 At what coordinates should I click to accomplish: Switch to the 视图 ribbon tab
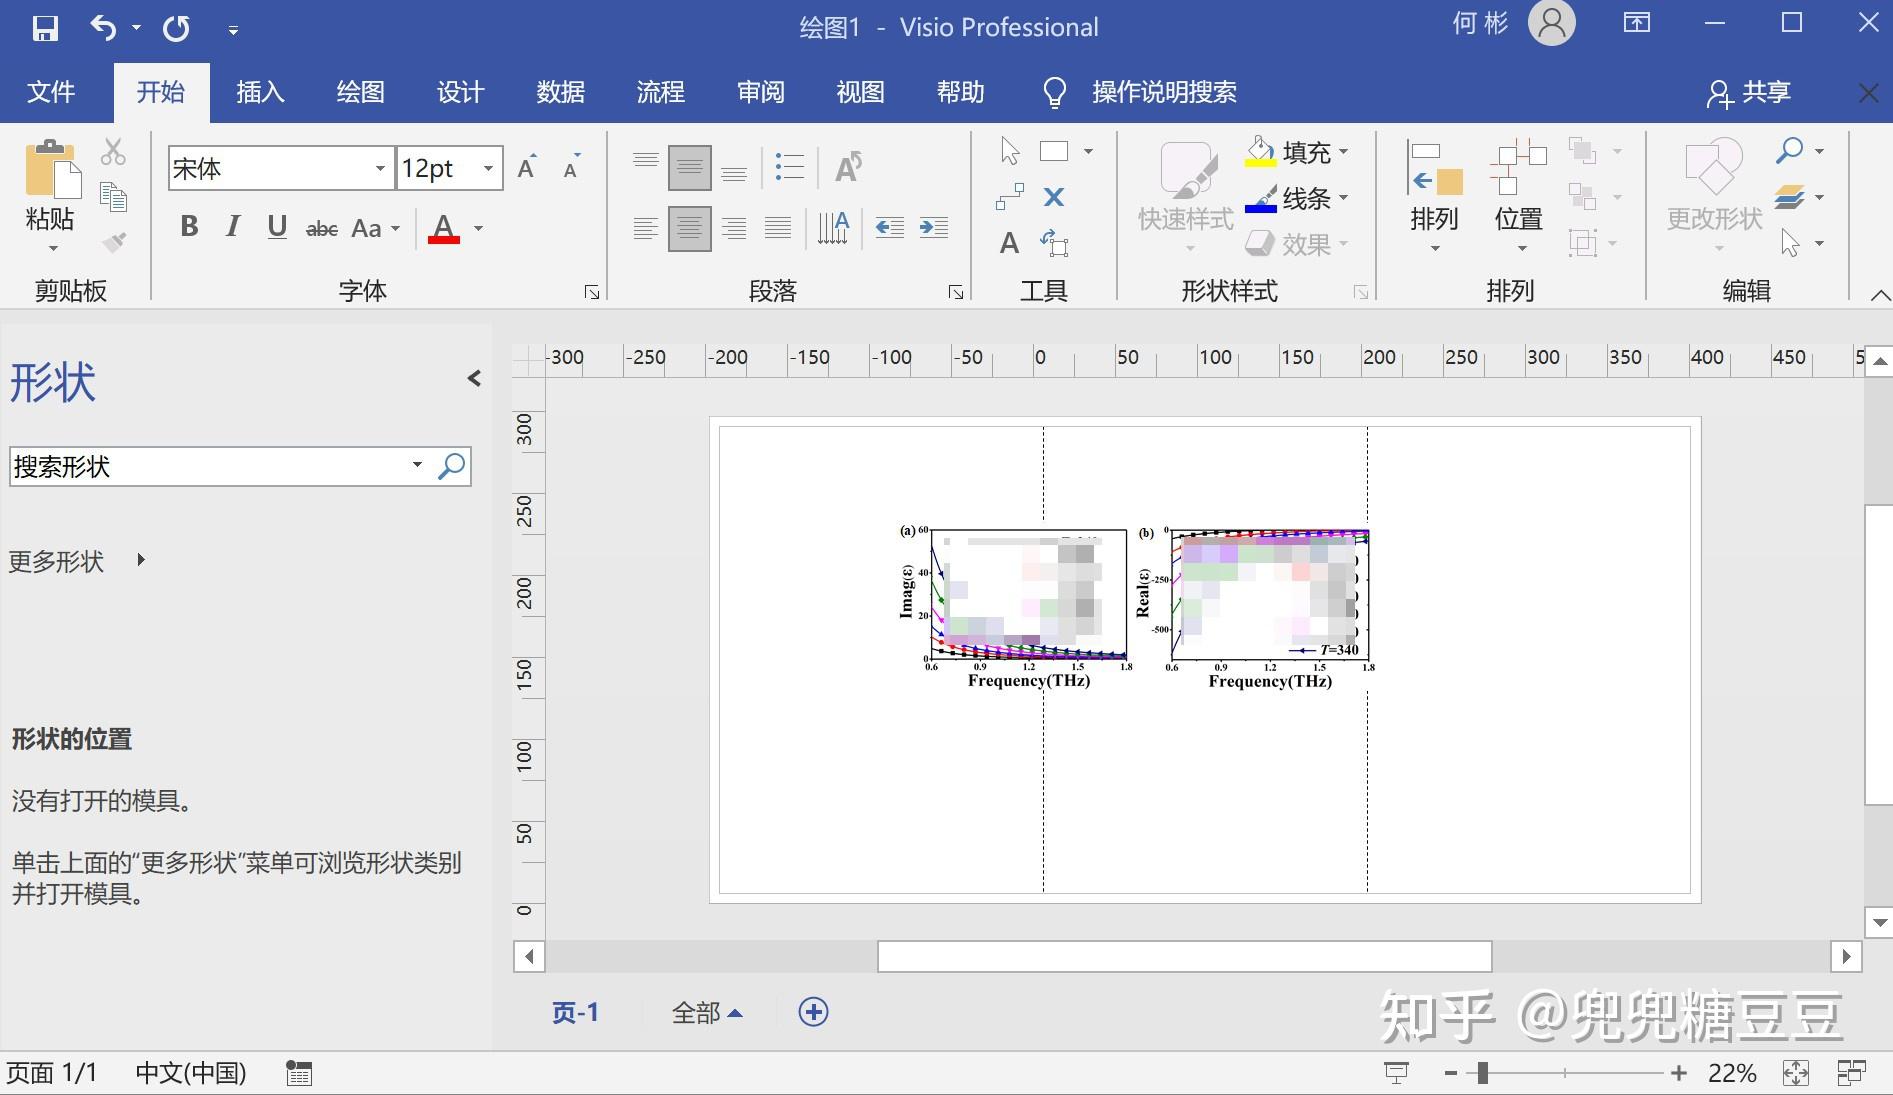pos(858,92)
